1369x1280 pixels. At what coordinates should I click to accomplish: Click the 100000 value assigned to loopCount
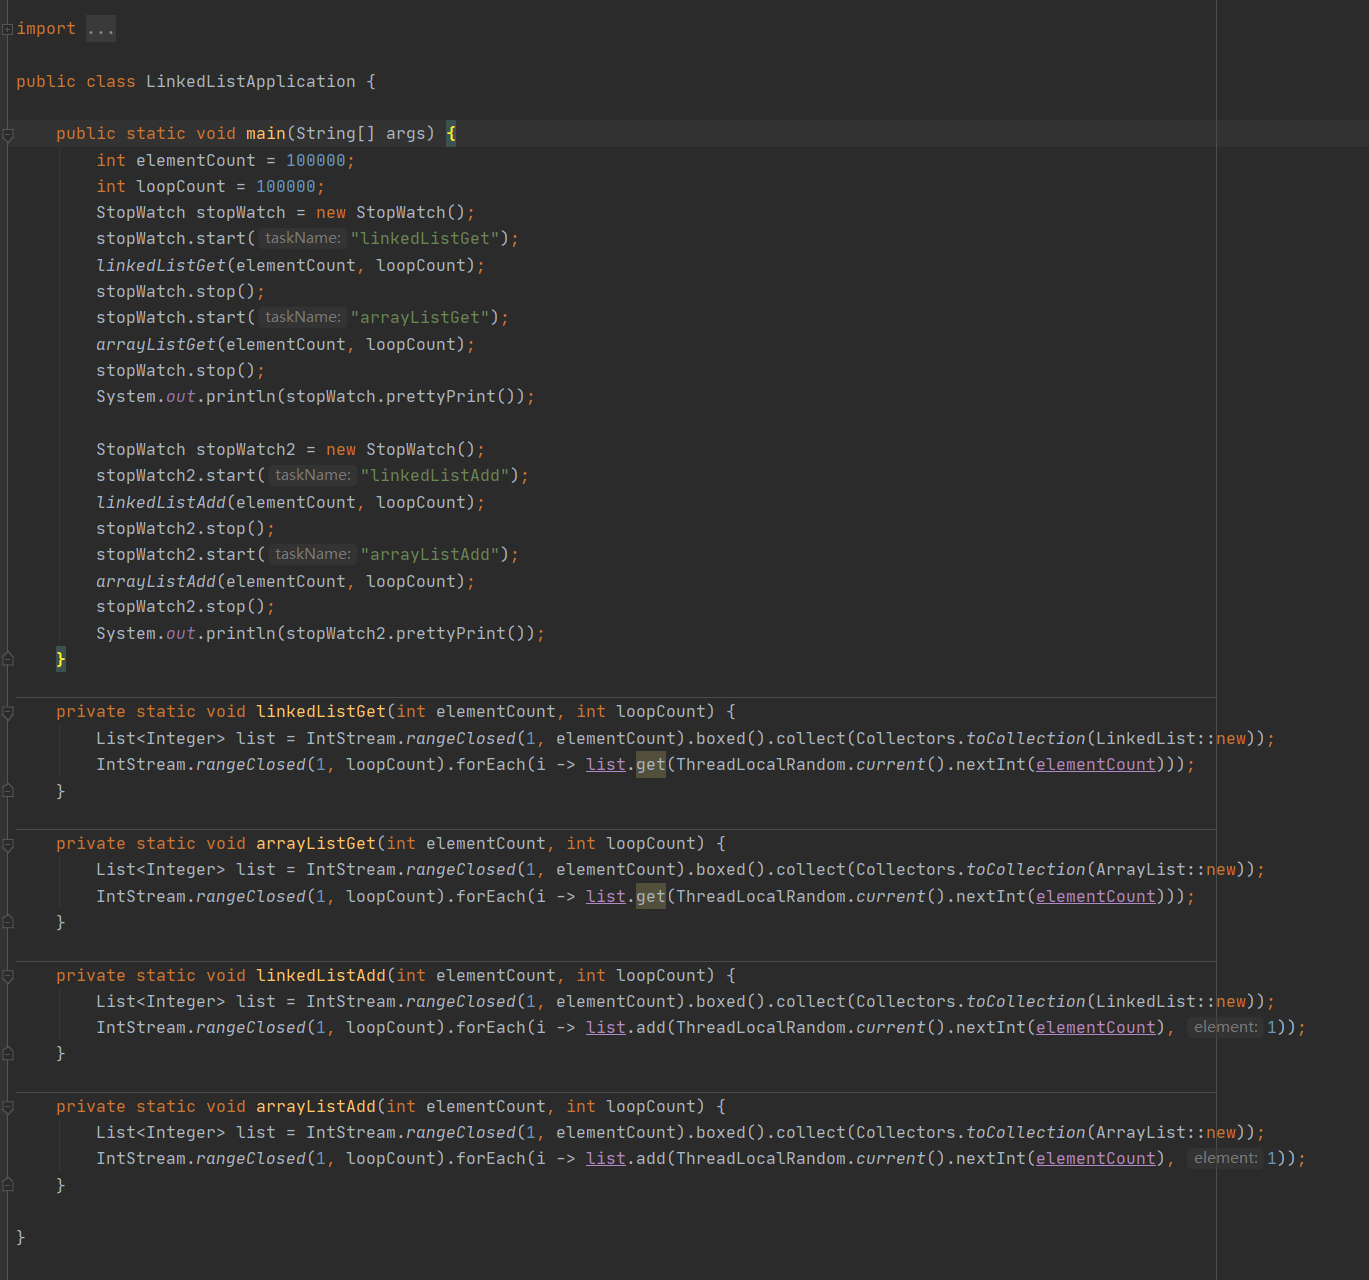(x=286, y=187)
